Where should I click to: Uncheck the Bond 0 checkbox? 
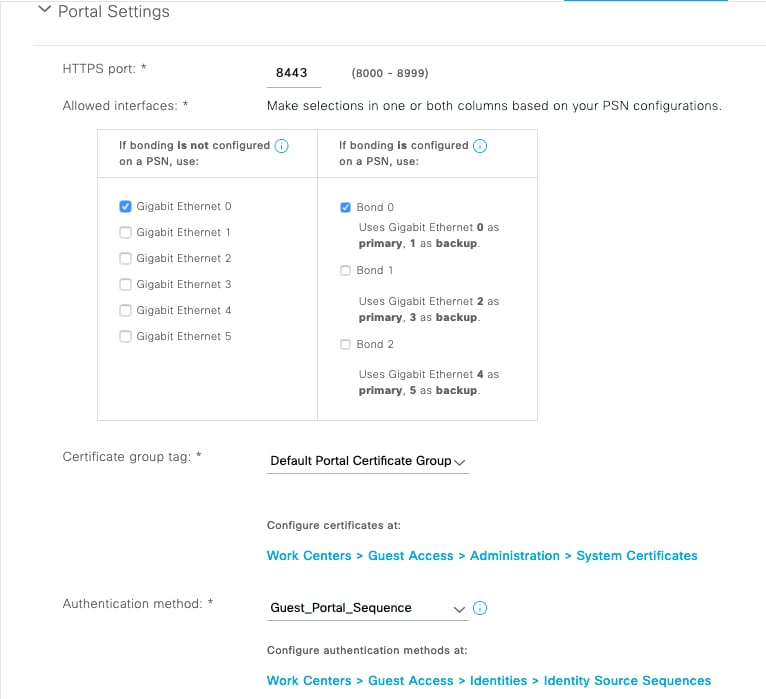pos(345,208)
